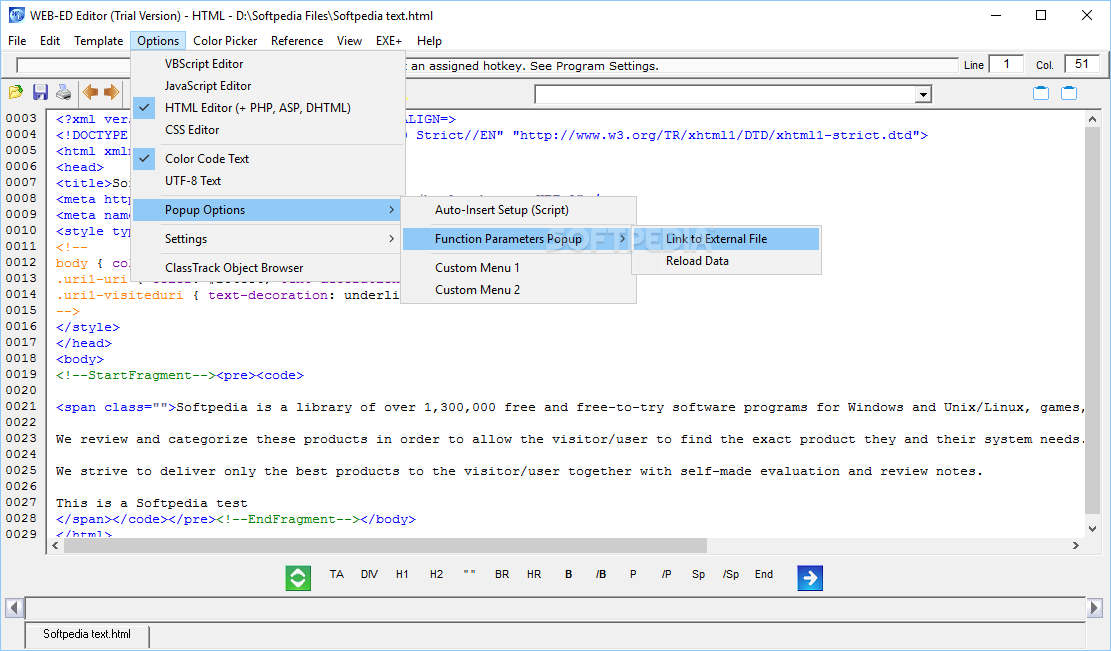Viewport: 1111px width, 651px height.
Task: Click the /Sp closing span button
Action: tap(731, 574)
